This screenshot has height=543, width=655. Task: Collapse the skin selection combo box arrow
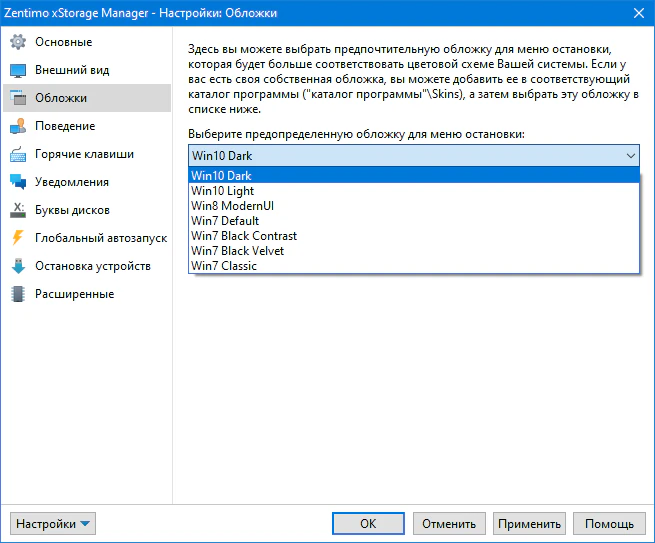(x=630, y=155)
